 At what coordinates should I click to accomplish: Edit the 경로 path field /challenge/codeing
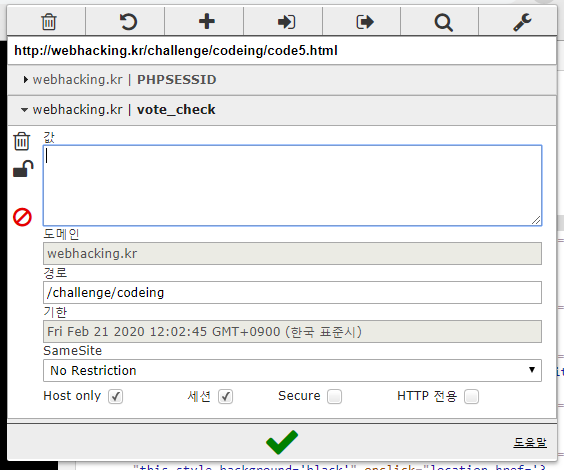tap(292, 292)
